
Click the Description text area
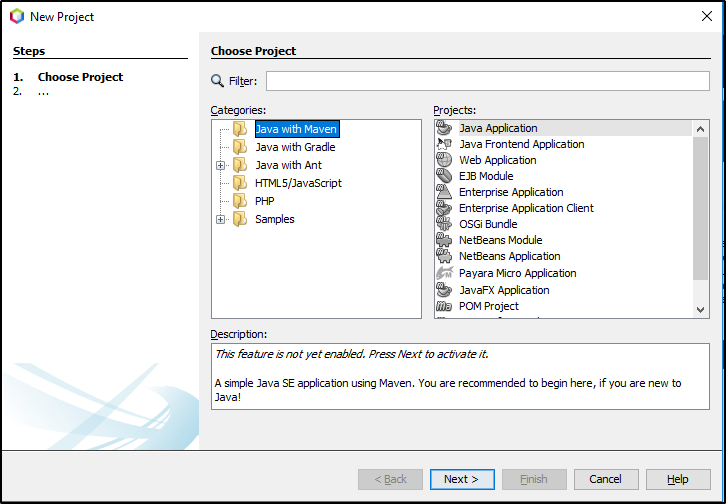click(x=460, y=376)
